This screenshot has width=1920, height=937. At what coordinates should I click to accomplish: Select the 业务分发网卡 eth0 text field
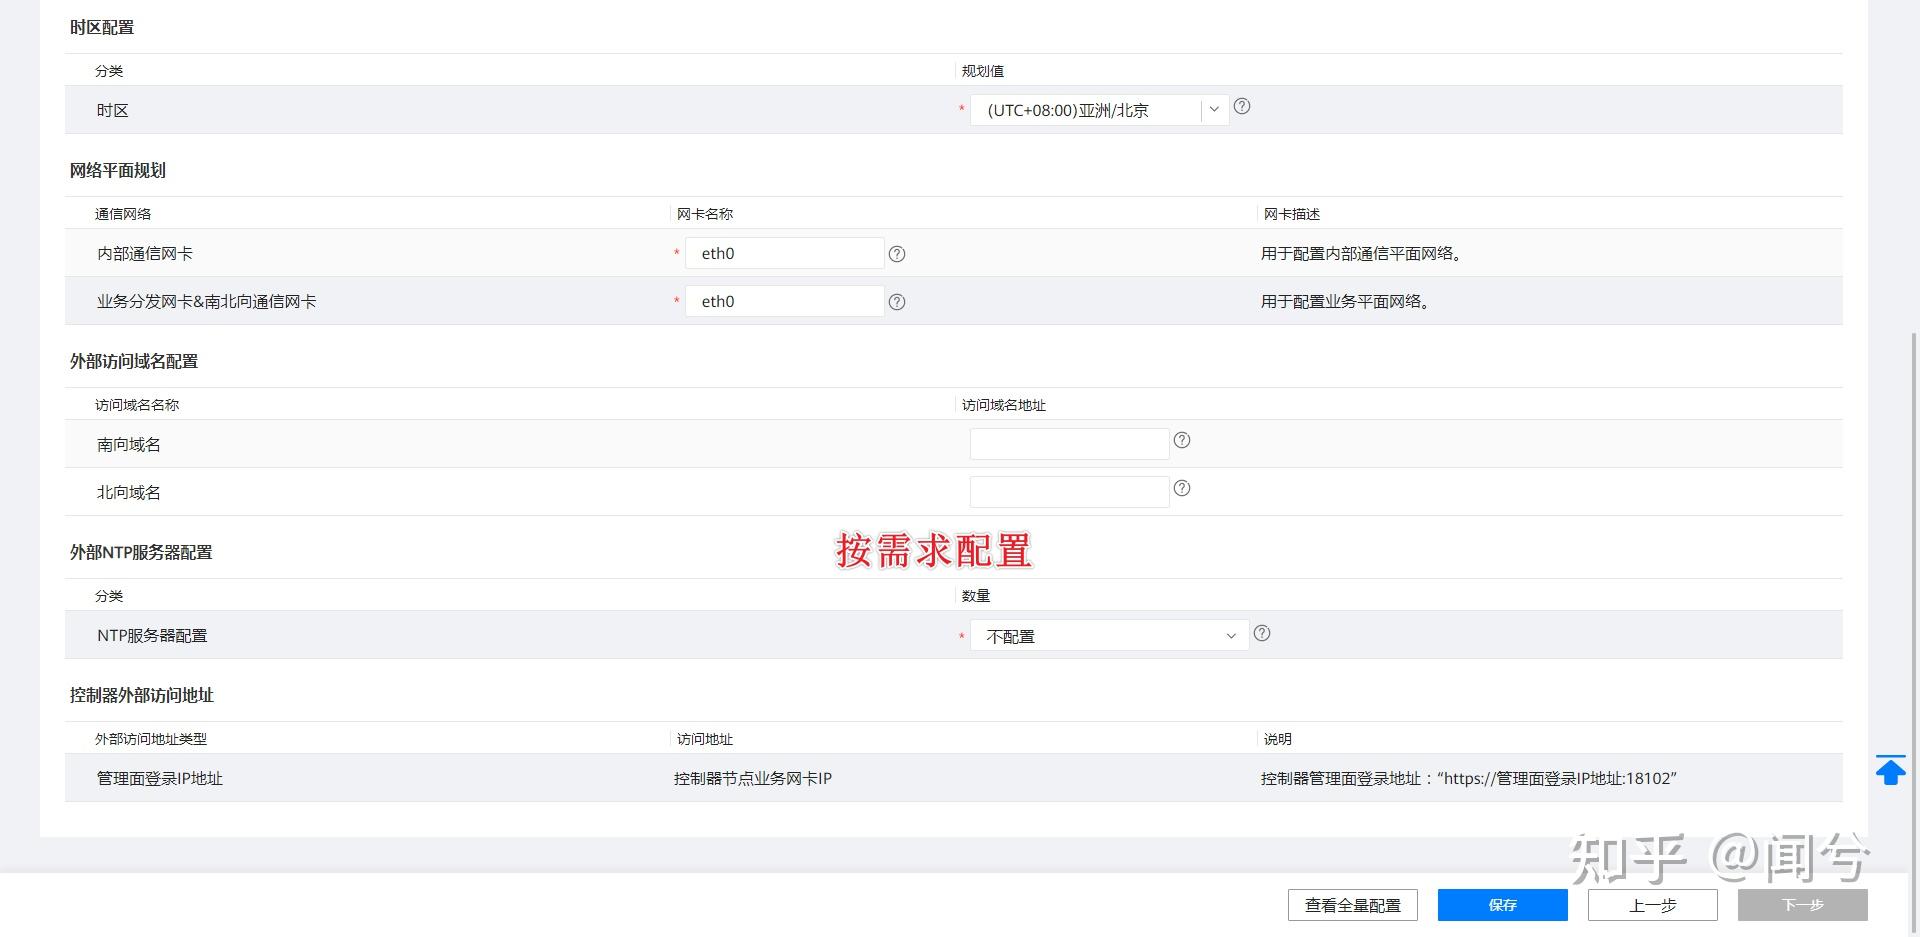point(785,301)
